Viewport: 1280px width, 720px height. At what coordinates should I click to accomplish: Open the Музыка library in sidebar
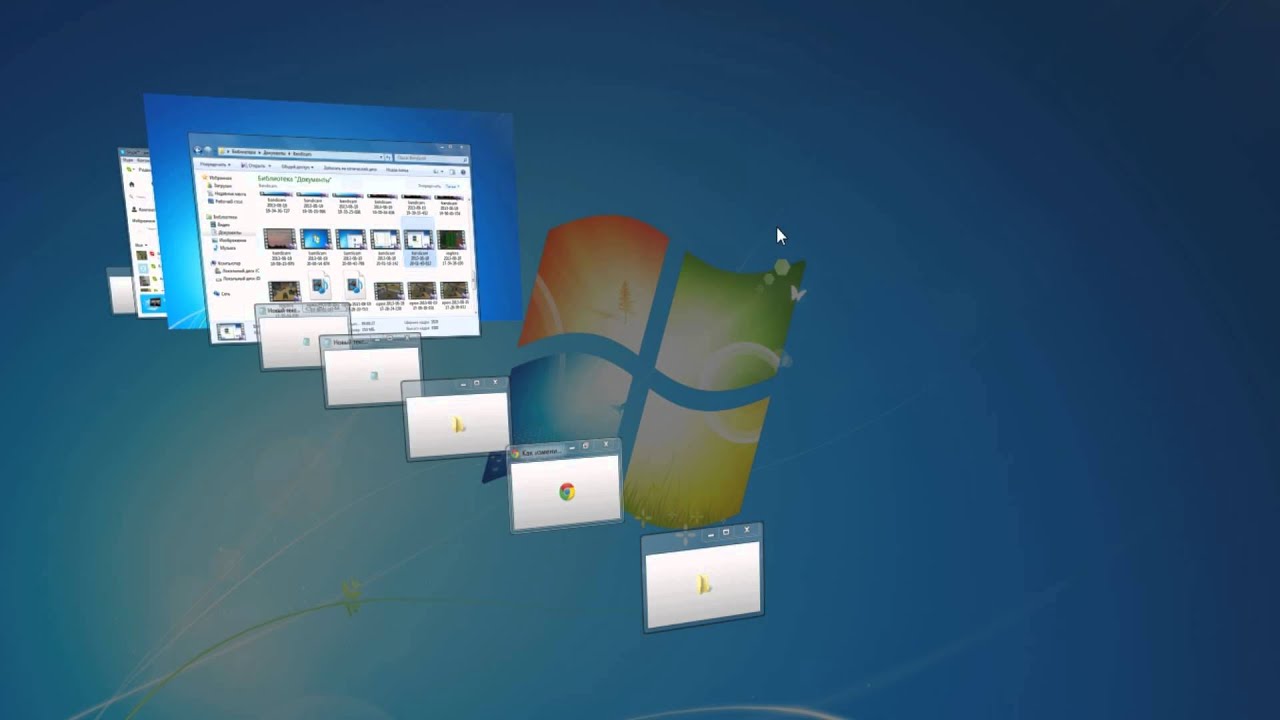pos(229,247)
